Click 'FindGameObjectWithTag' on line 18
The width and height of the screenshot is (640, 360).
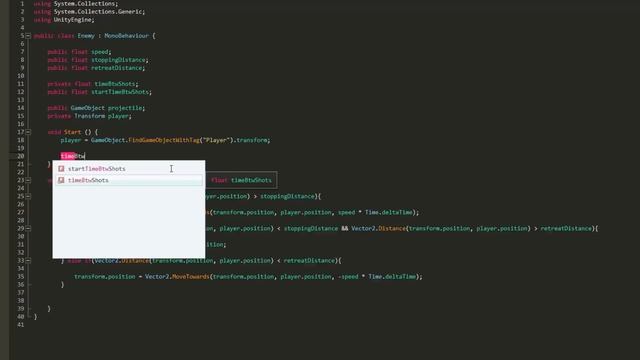(164, 140)
